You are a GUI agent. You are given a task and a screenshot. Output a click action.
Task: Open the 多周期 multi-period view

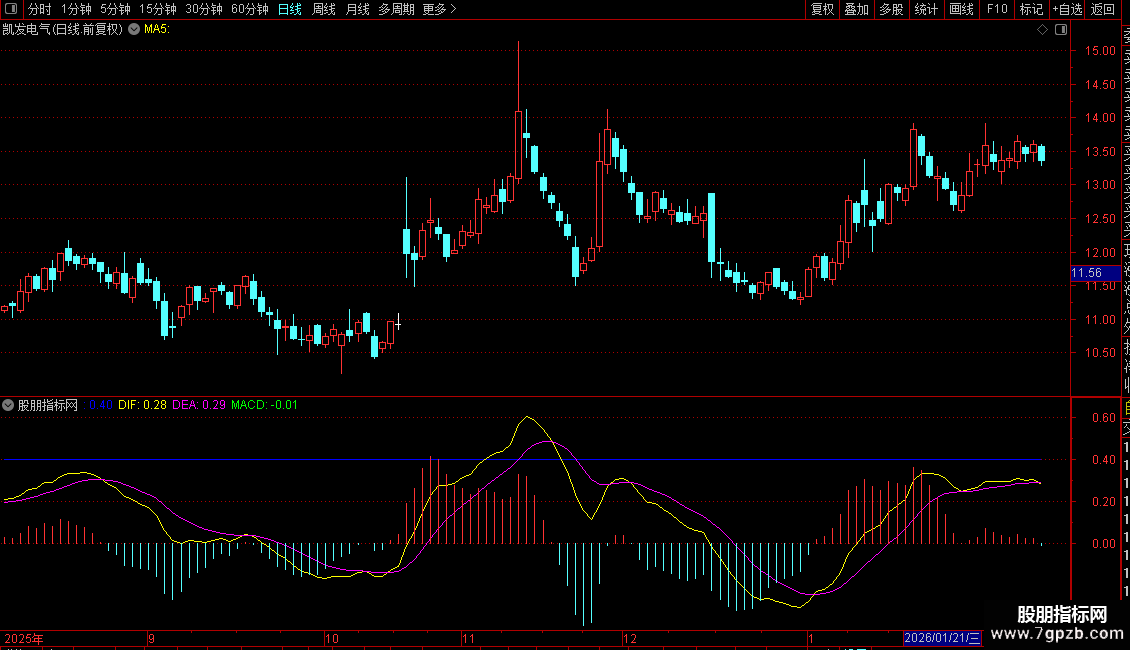coord(397,9)
